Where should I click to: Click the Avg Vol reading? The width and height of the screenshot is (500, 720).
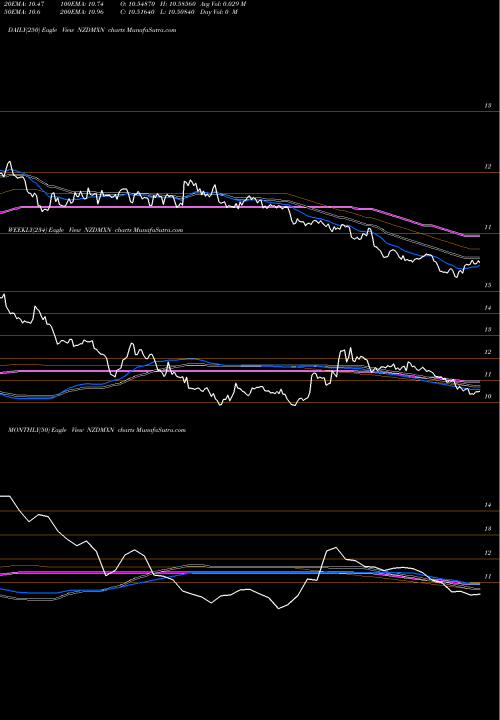223,4
